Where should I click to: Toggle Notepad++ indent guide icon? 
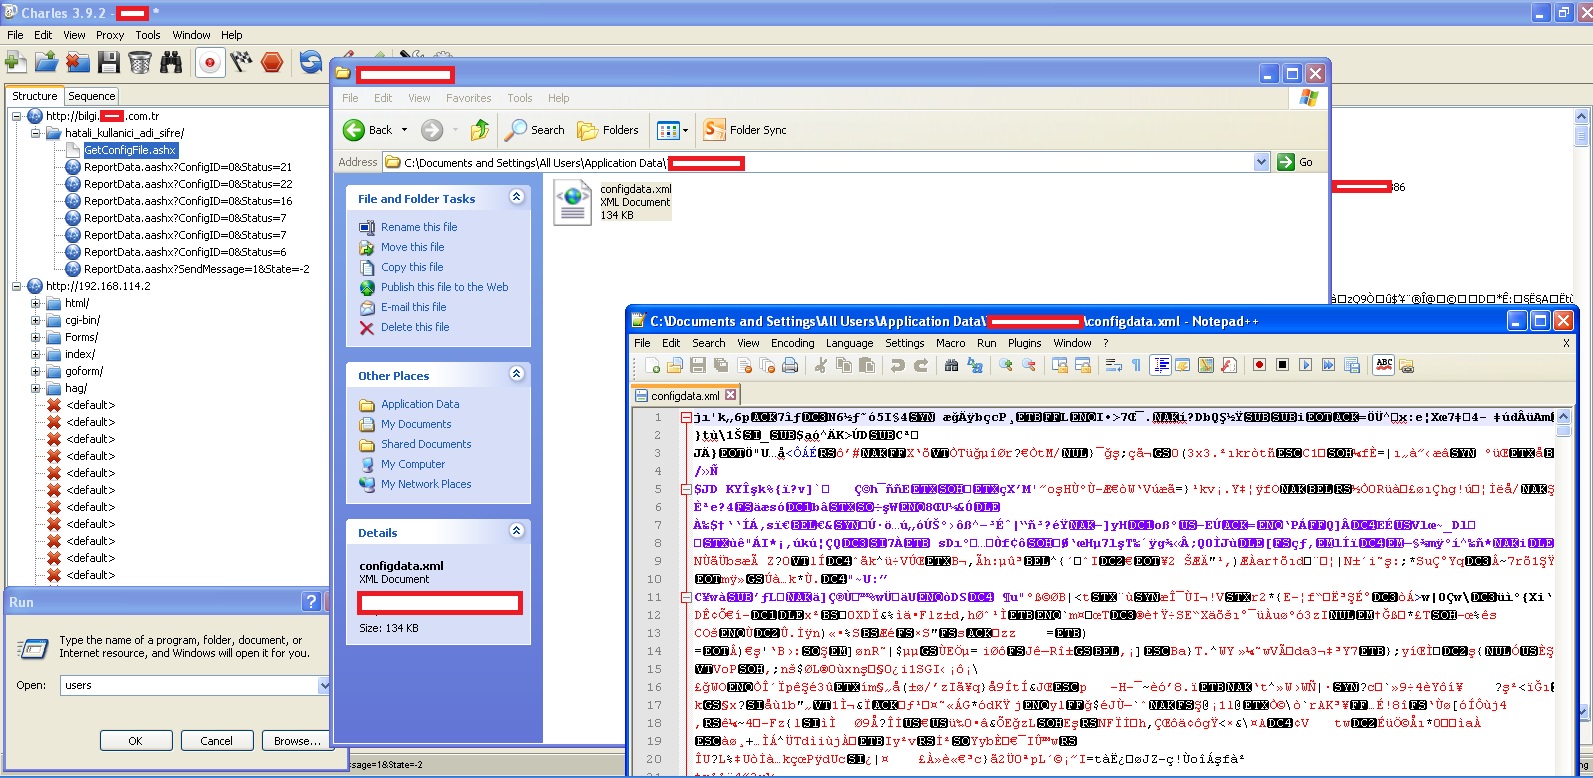[x=1161, y=366]
